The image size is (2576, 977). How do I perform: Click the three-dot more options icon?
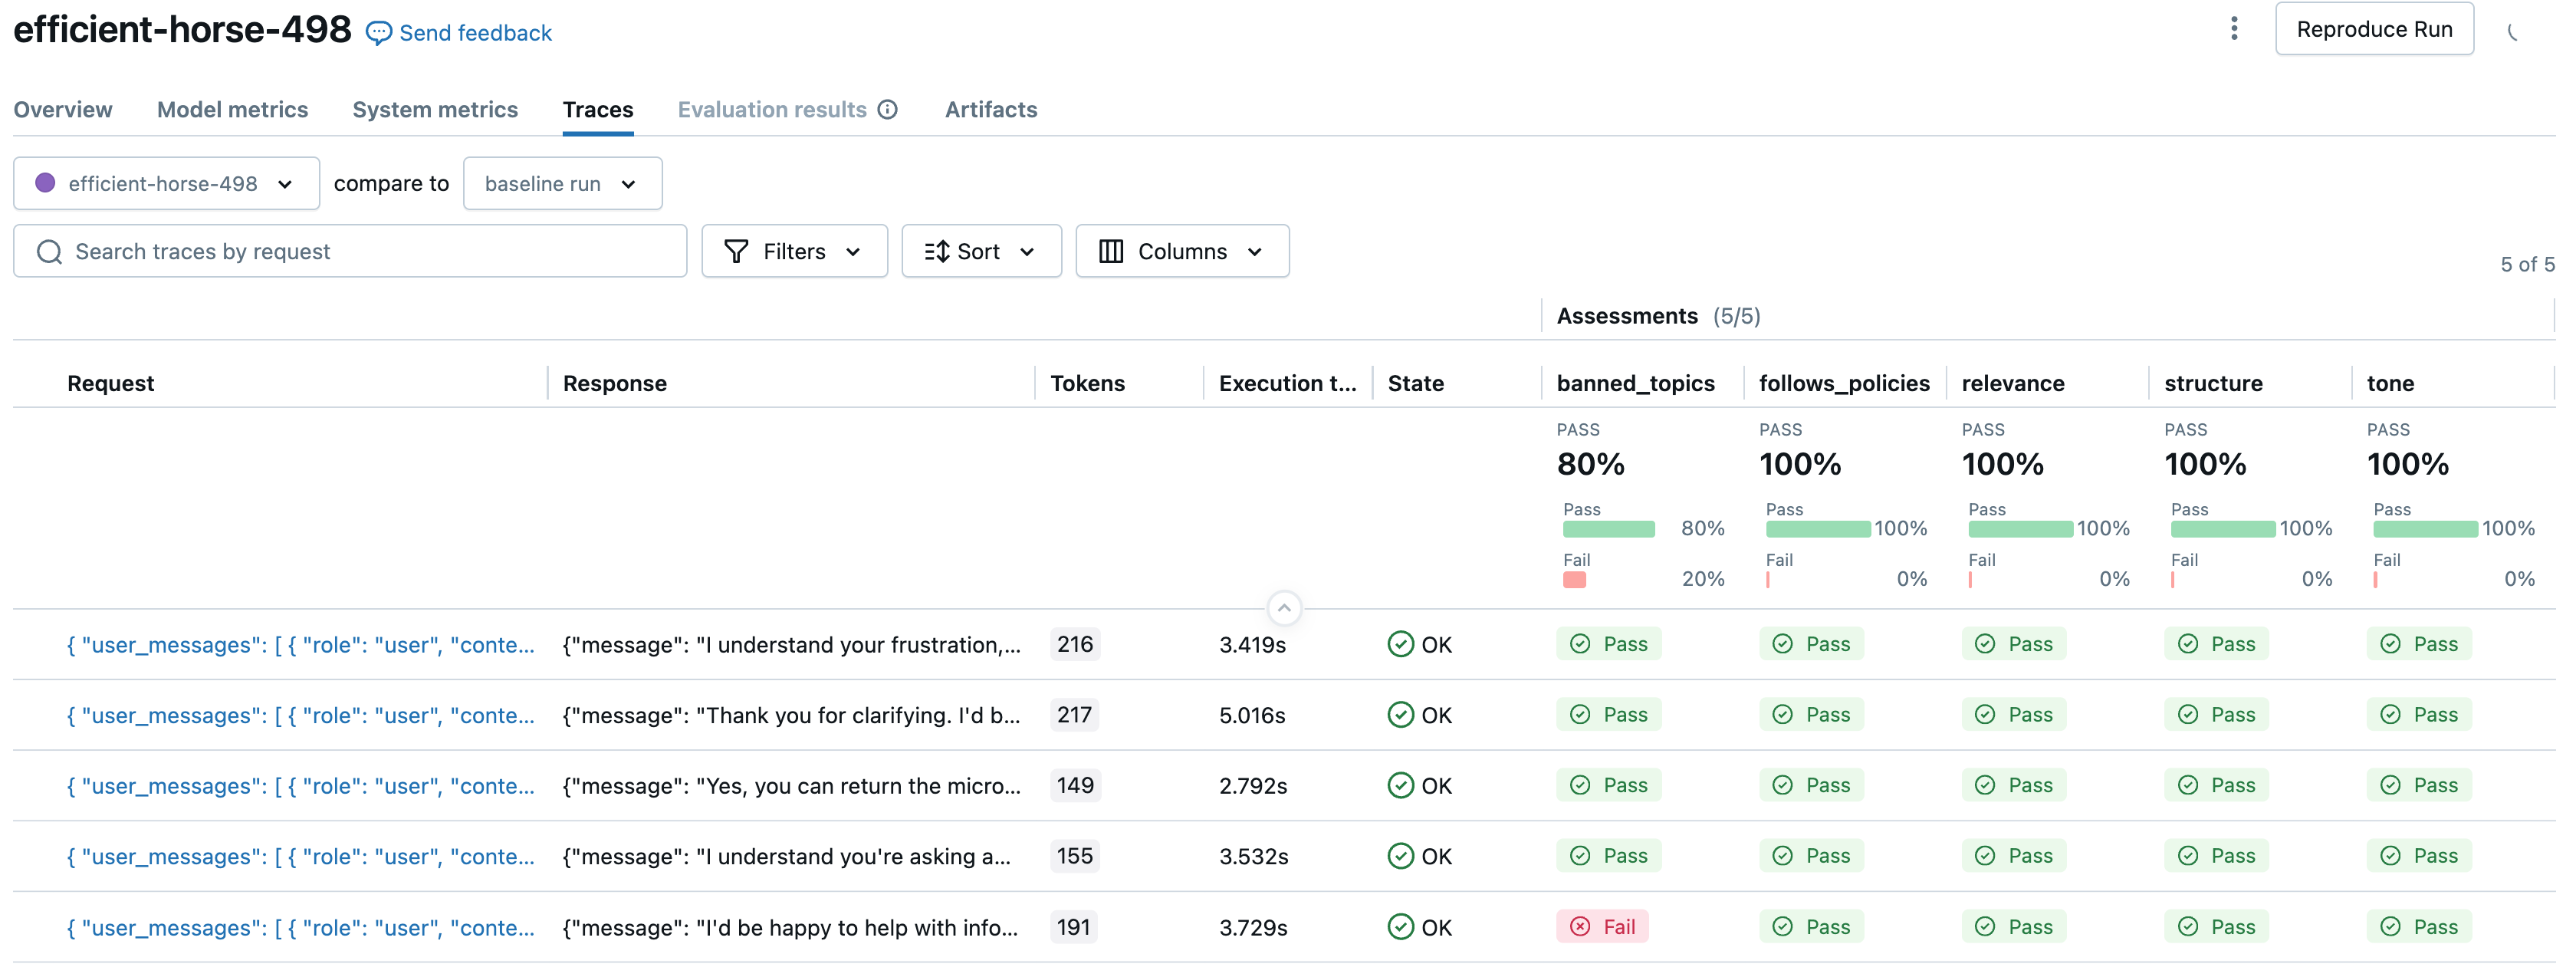pyautogui.click(x=2233, y=29)
